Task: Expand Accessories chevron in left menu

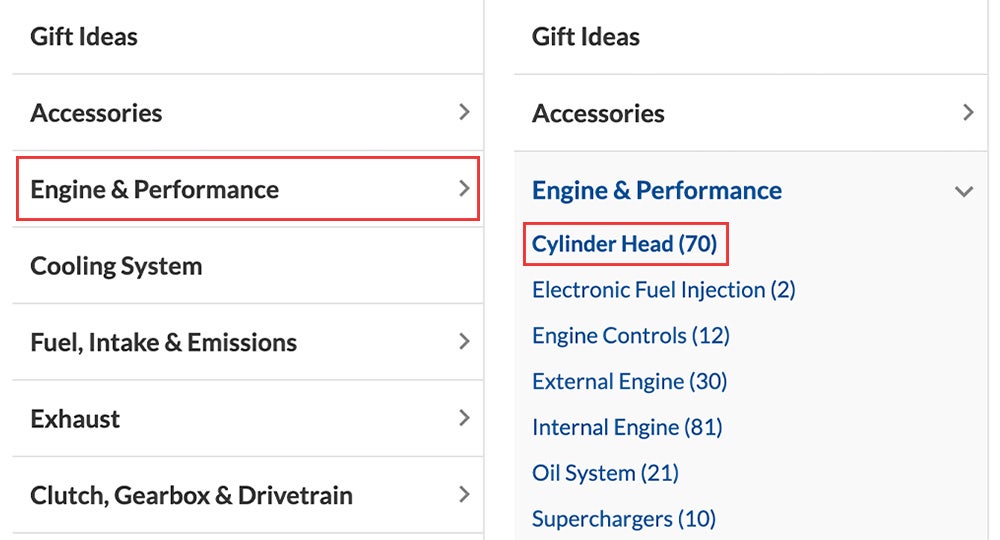Action: tap(464, 112)
